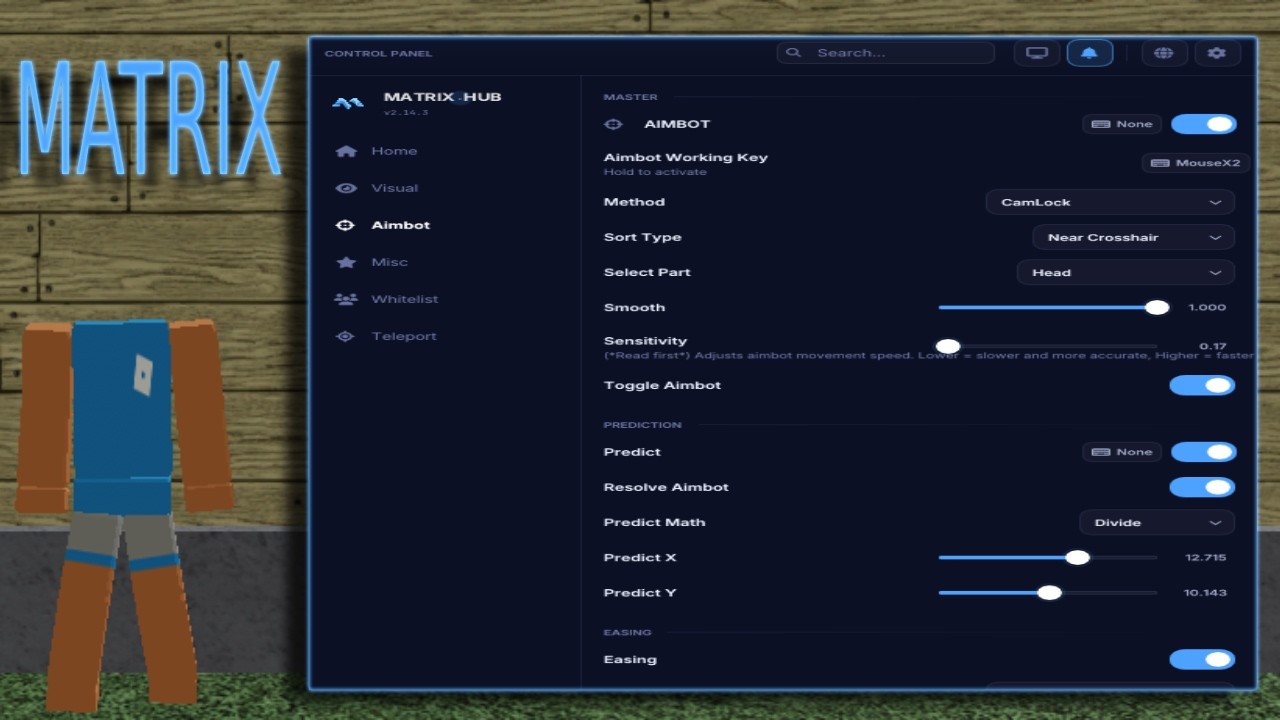Click the globe icon in header
The width and height of the screenshot is (1280, 720).
(x=1163, y=53)
